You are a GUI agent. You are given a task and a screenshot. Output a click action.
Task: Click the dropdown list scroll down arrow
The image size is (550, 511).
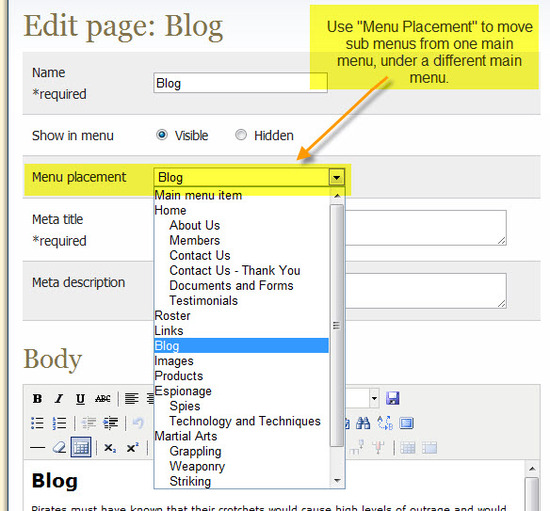337,480
